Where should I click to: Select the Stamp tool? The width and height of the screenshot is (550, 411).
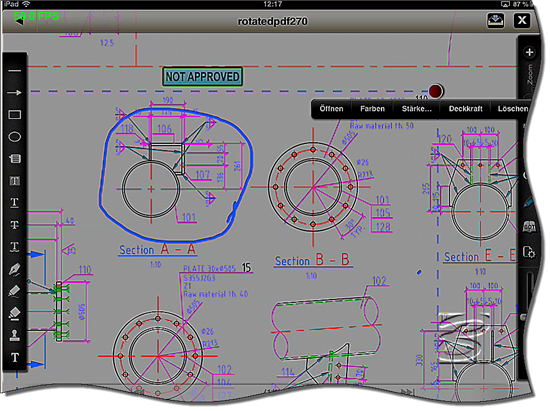[14, 335]
